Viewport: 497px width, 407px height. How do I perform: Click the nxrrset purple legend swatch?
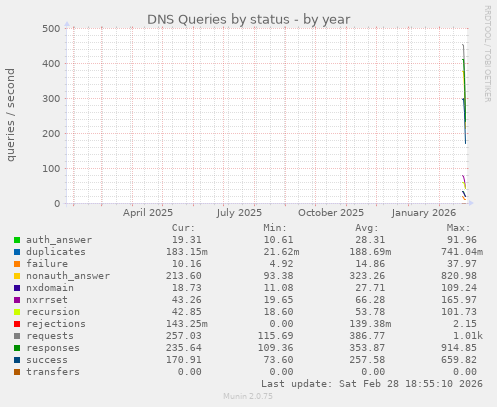(17, 300)
